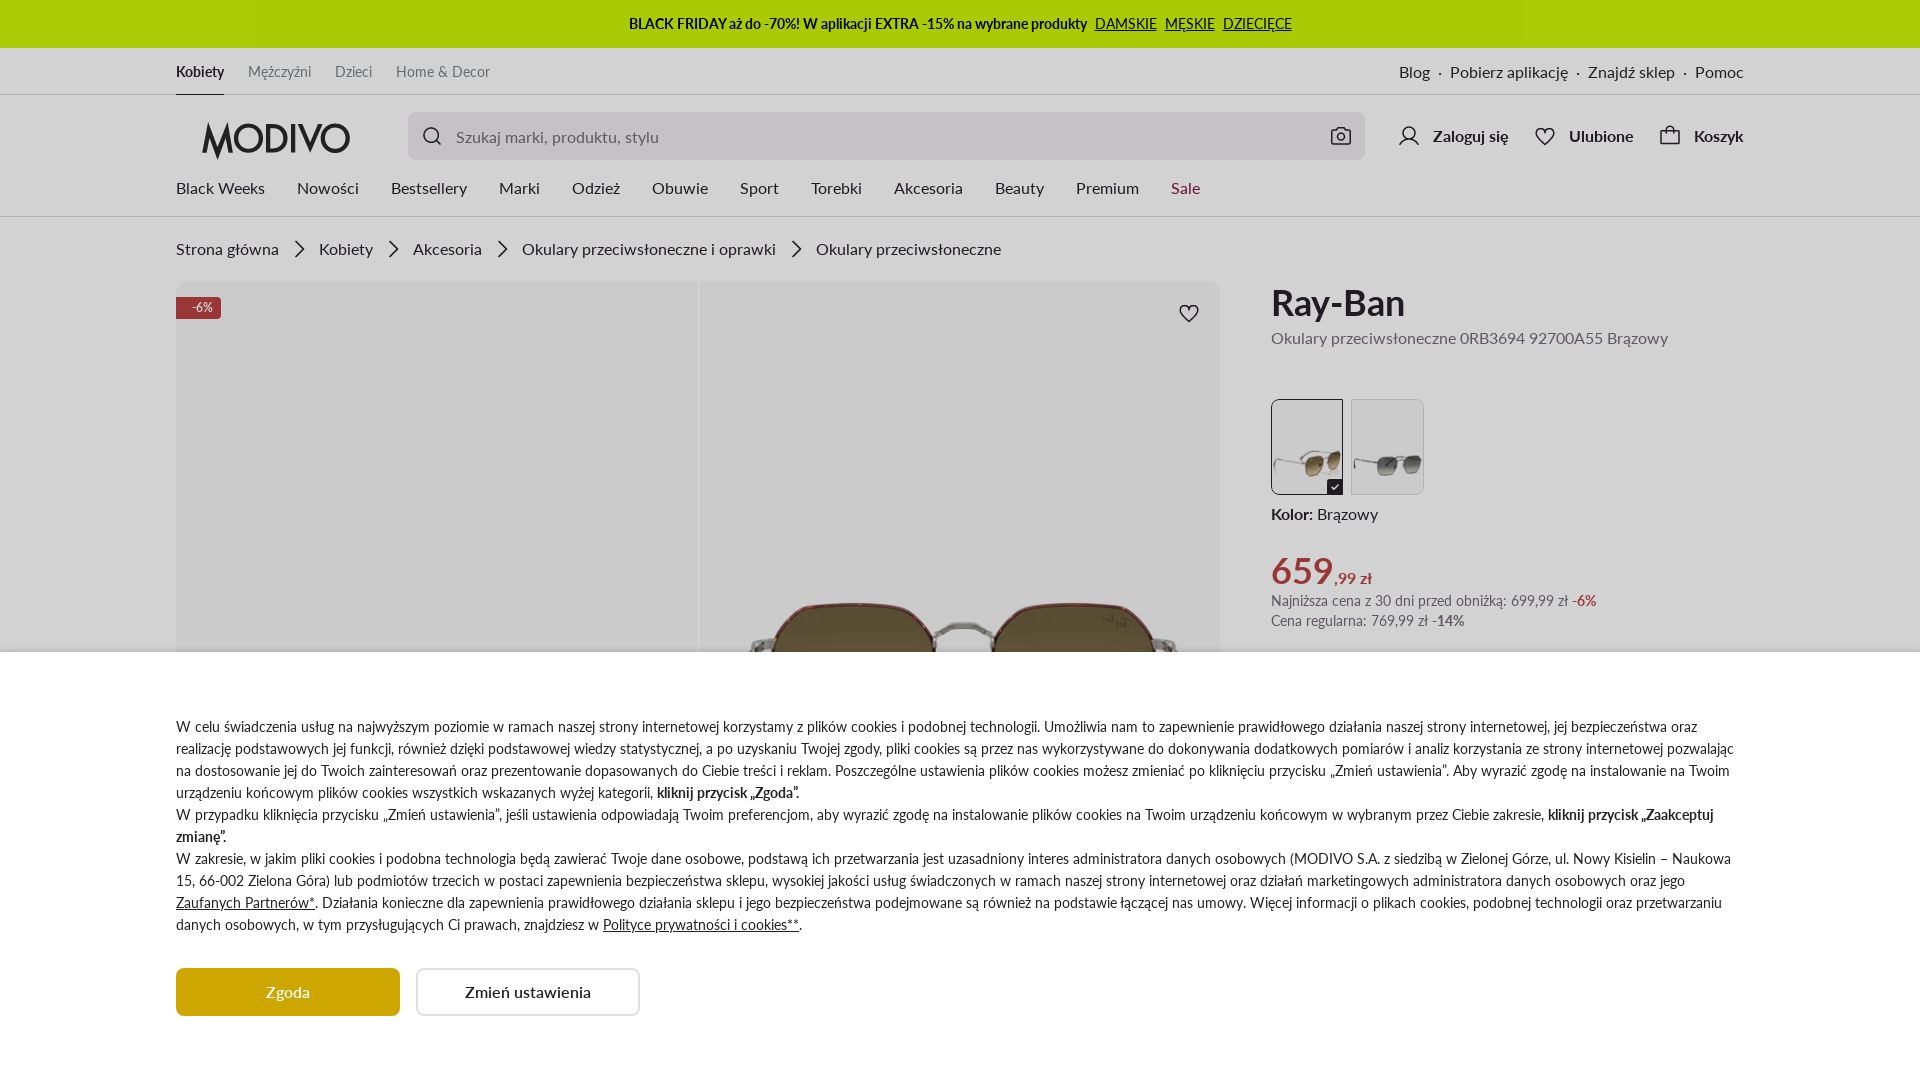The height and width of the screenshot is (1080, 1920).
Task: Click Kobiety breadcrumb link
Action: tap(346, 249)
